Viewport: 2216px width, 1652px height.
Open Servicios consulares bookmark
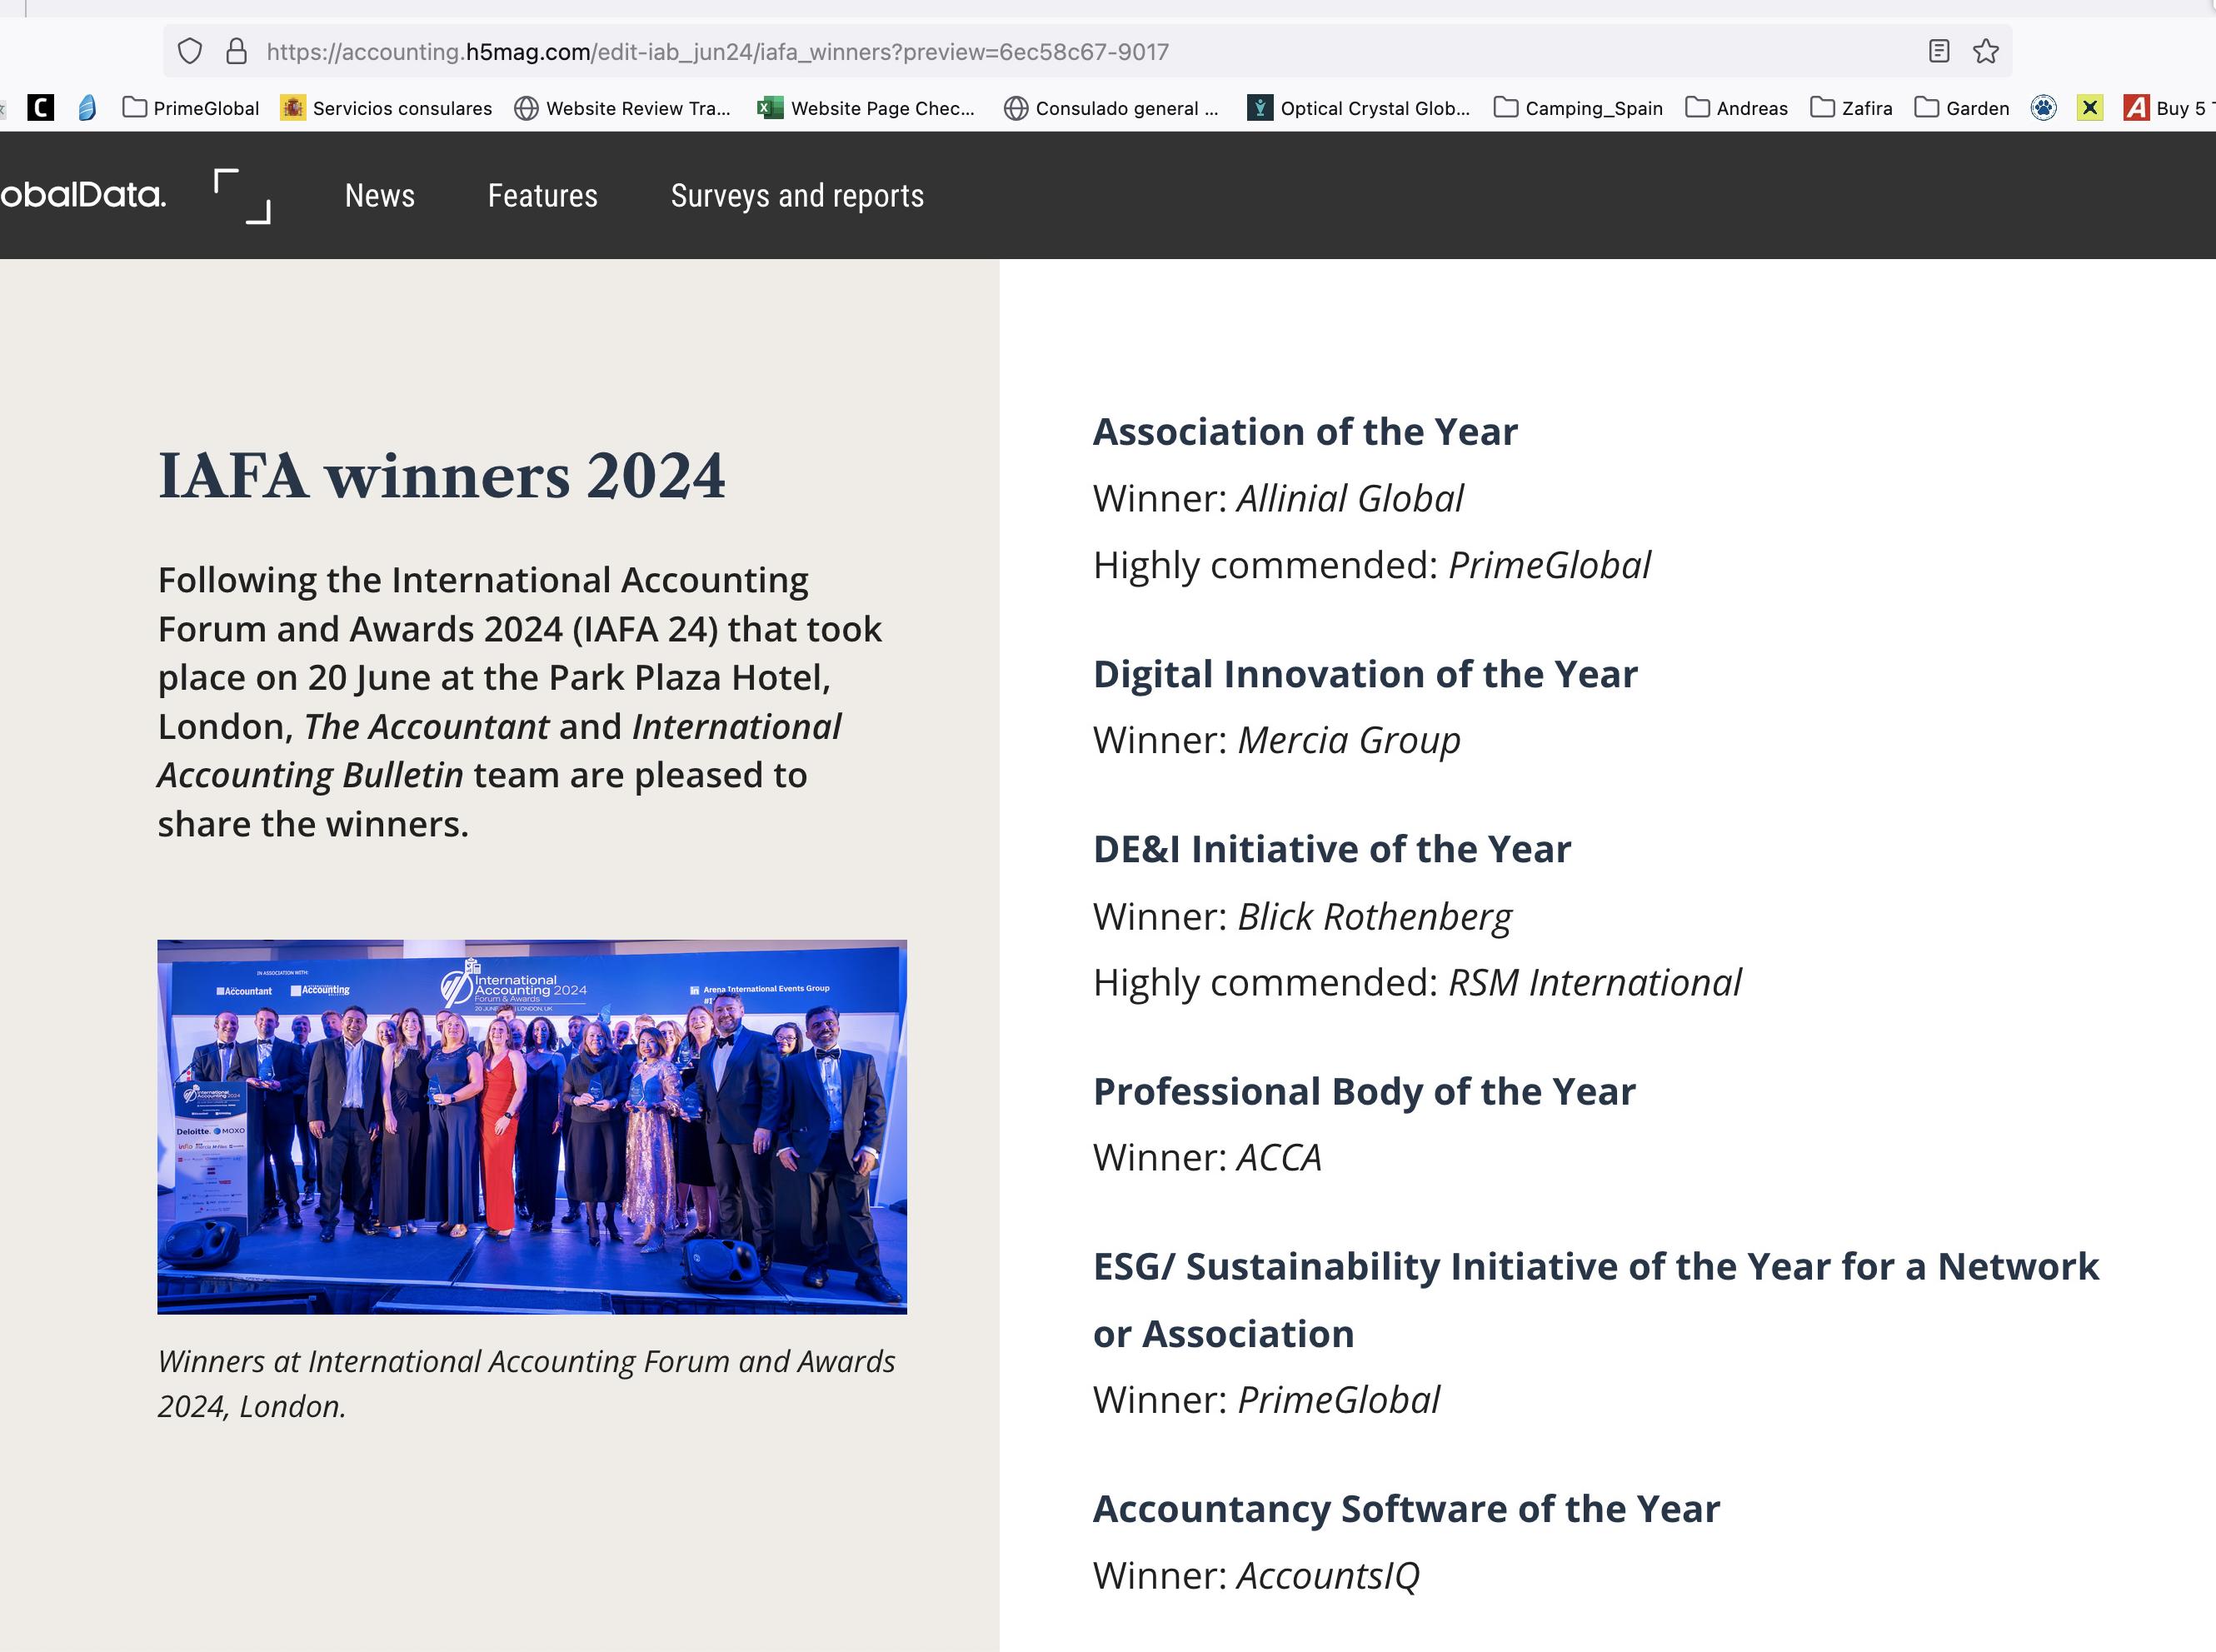(x=387, y=108)
